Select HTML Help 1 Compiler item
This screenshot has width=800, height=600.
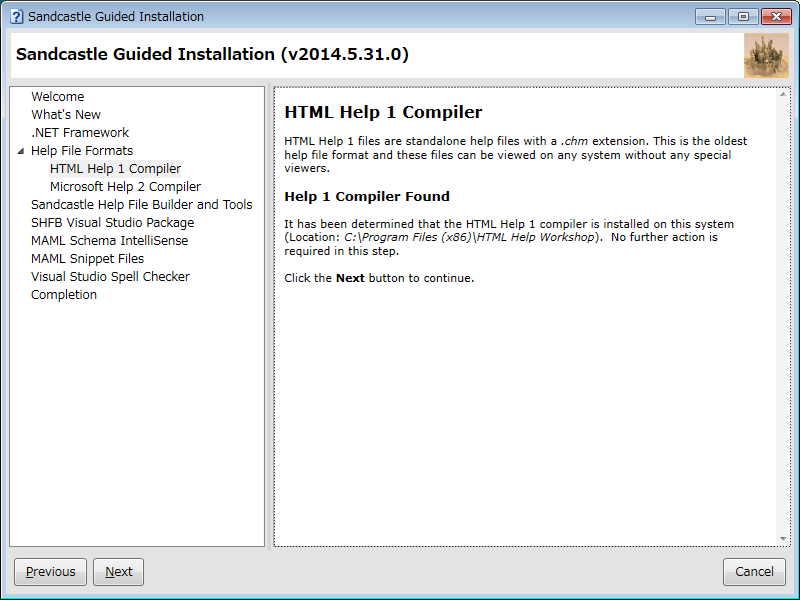tap(115, 168)
